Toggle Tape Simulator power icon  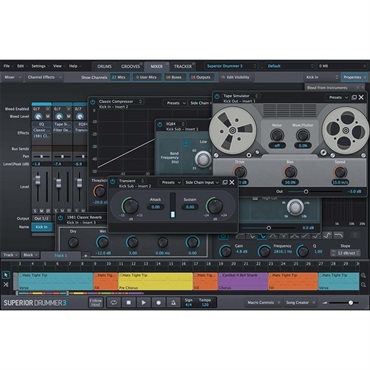[217, 96]
